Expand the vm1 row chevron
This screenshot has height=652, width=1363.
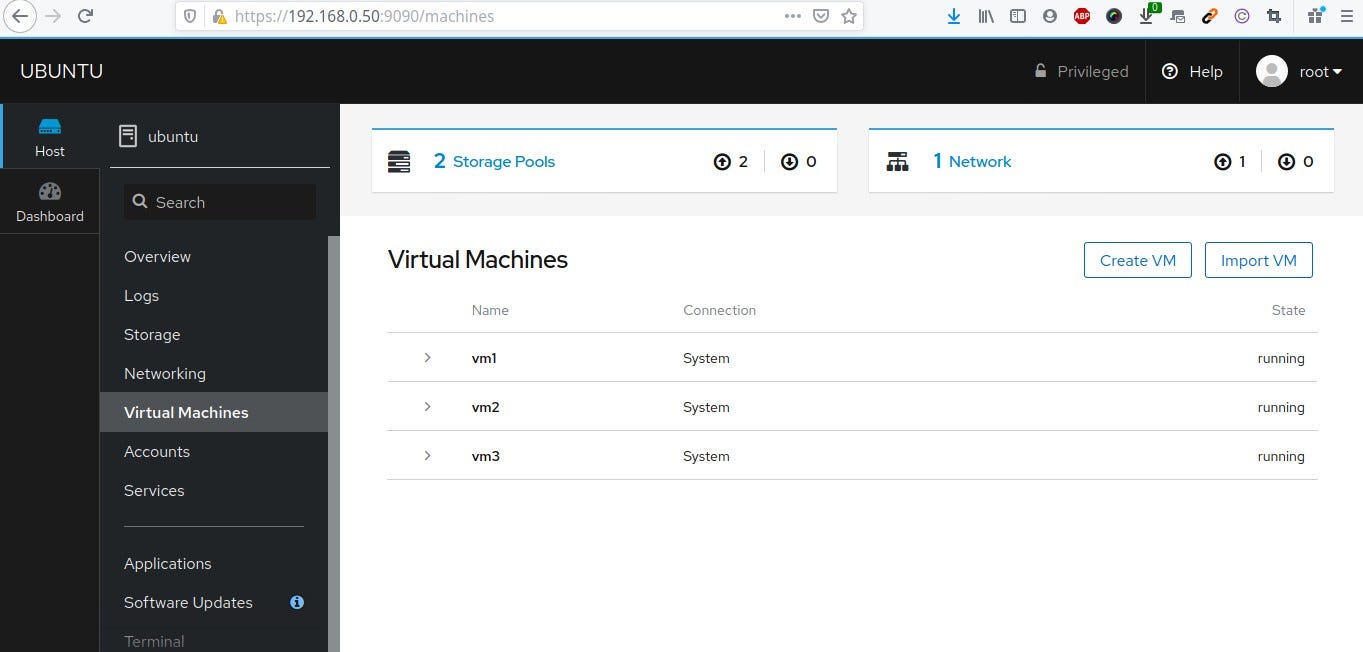pos(427,357)
